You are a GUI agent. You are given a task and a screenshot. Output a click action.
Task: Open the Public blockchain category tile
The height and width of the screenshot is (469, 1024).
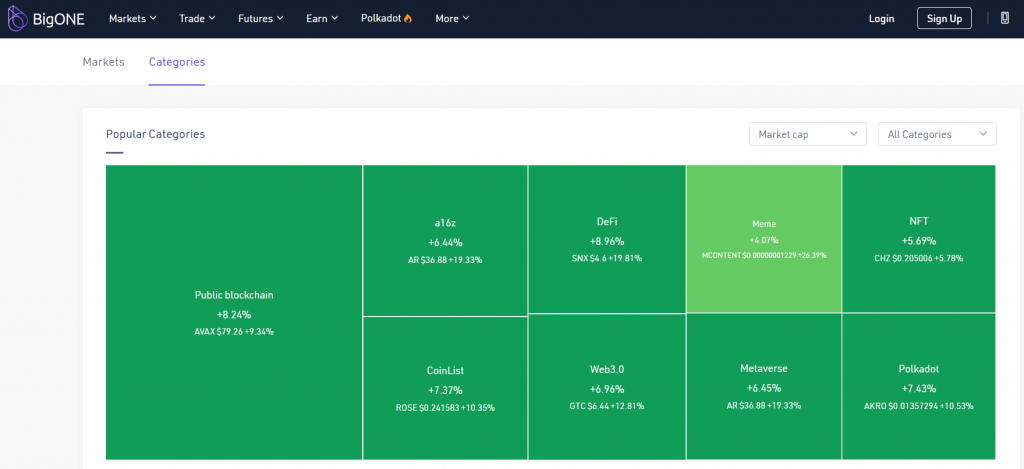(x=234, y=312)
